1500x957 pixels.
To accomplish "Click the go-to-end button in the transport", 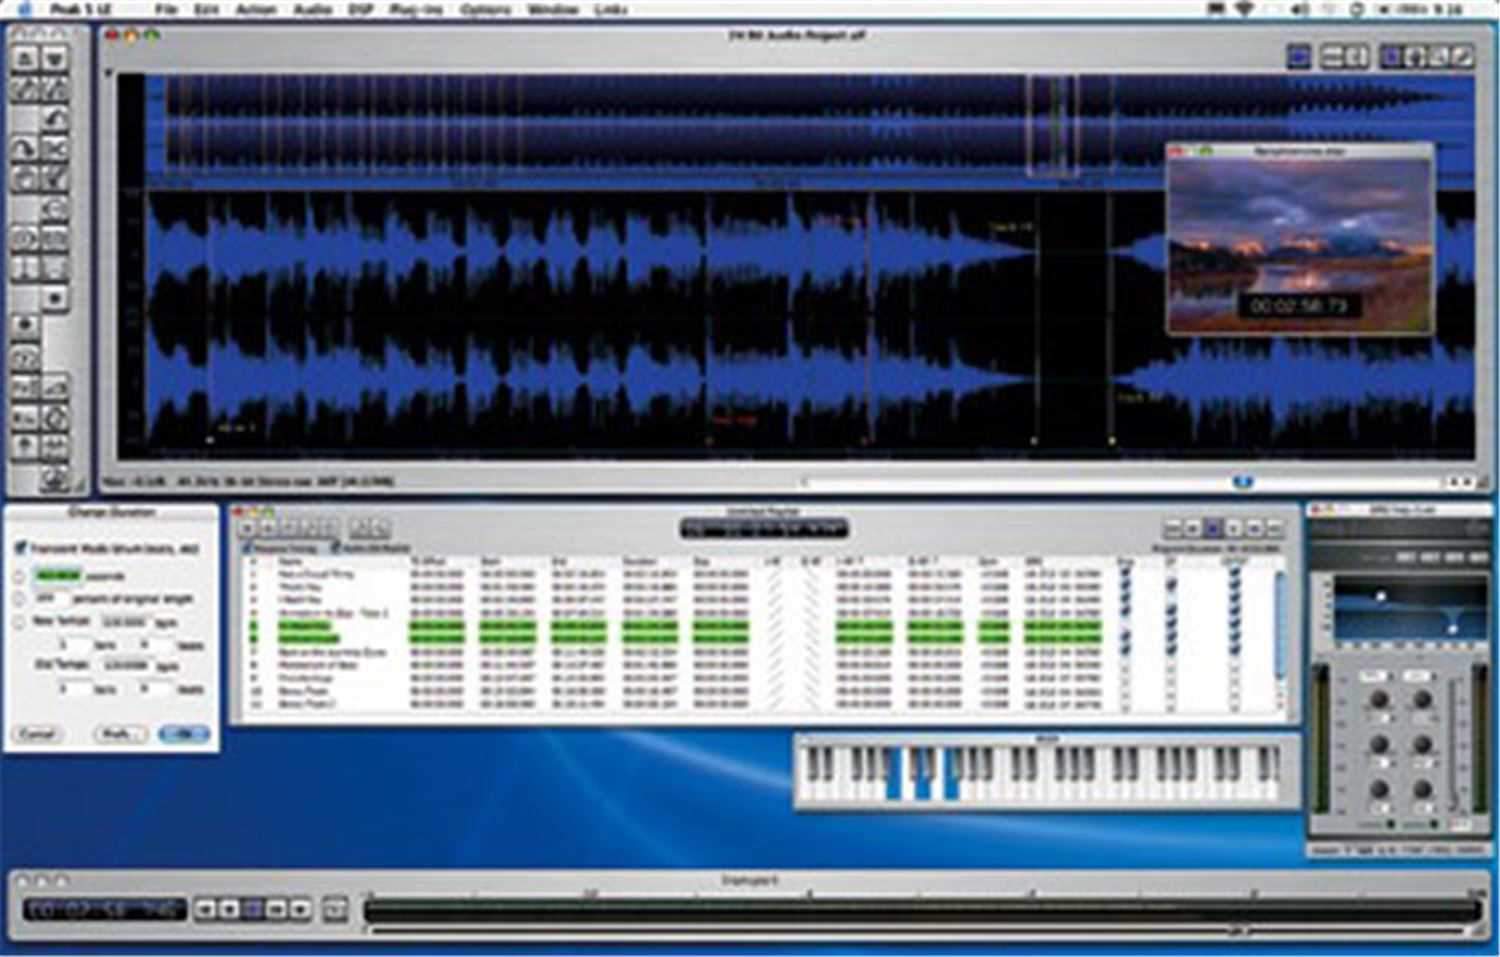I will 277,909.
